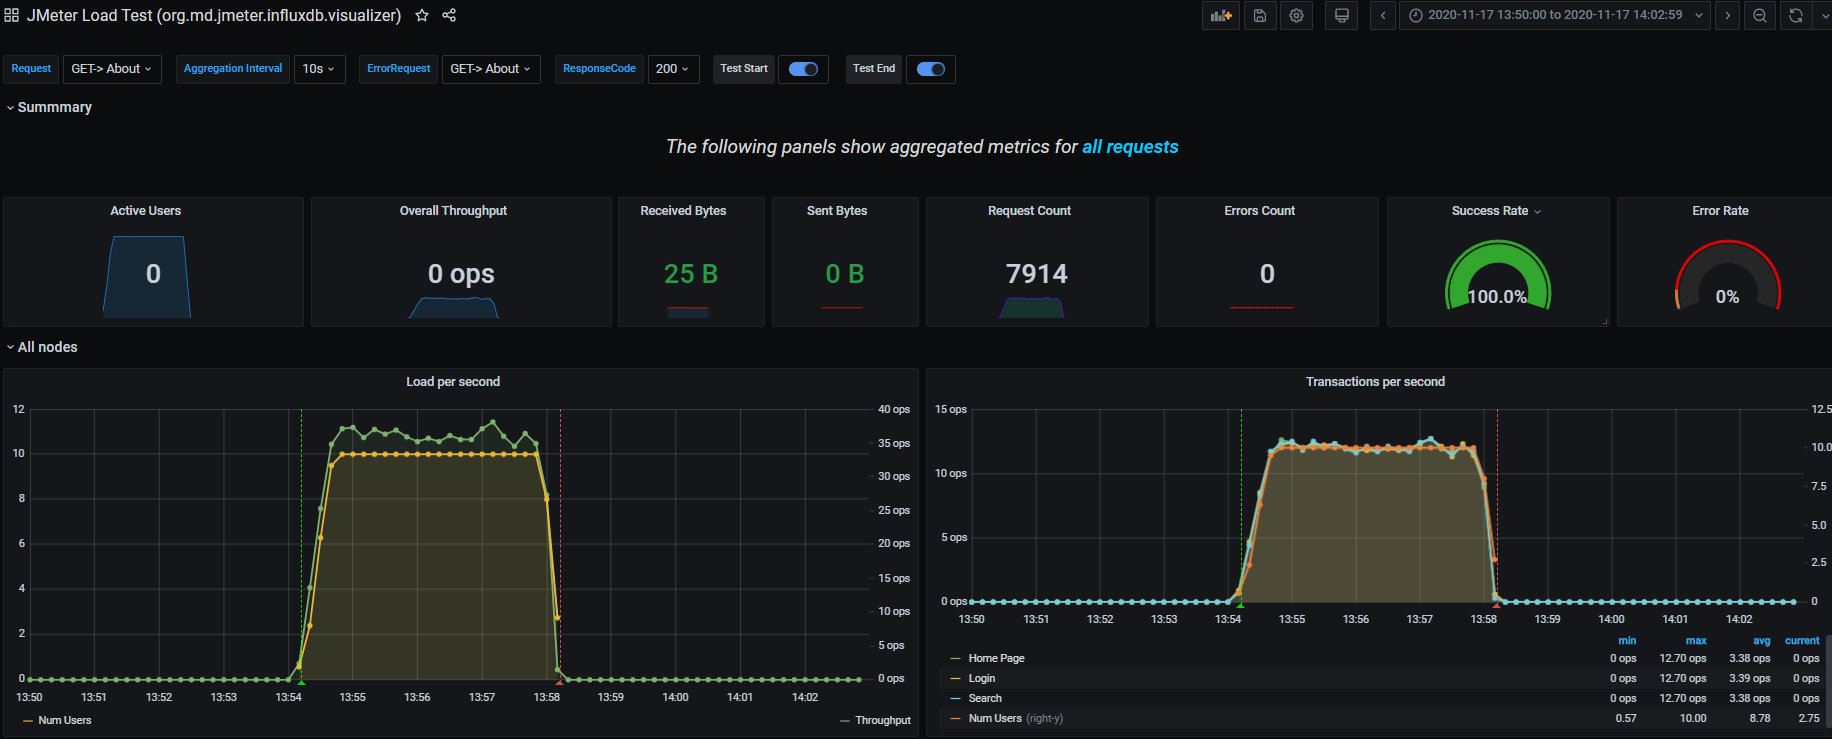Click the Add panel icon
The width and height of the screenshot is (1832, 739).
(1221, 16)
